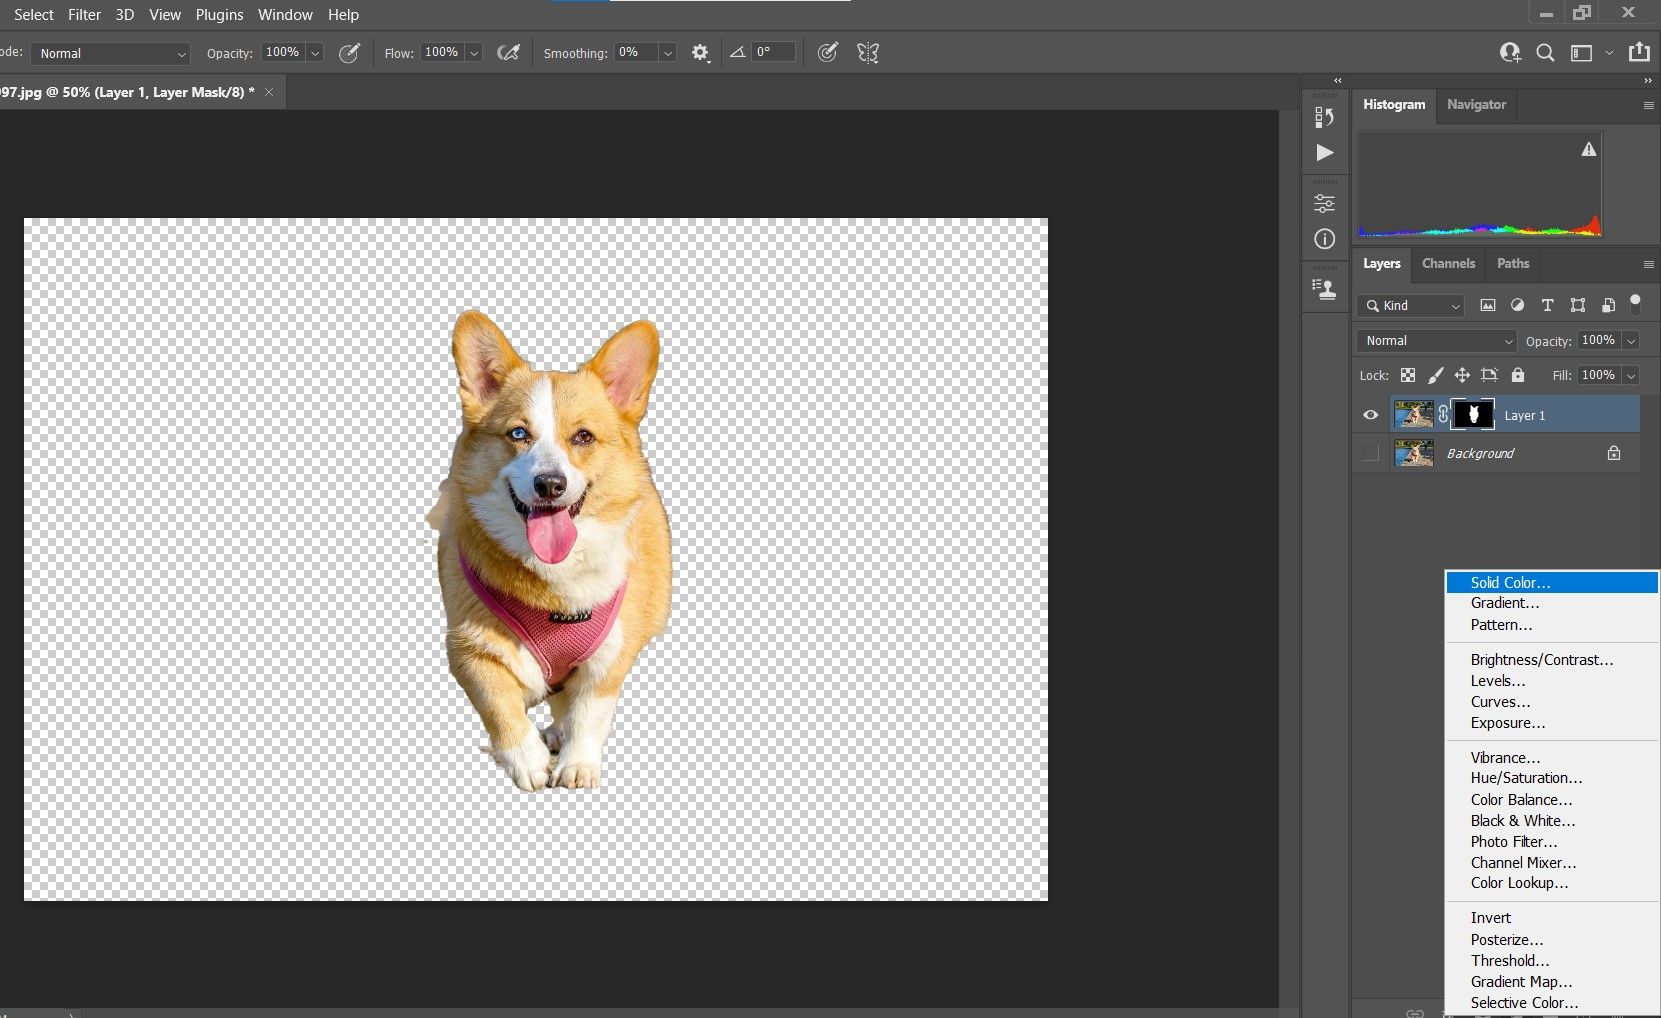1661x1018 pixels.
Task: Click the Share export icon
Action: click(x=1639, y=53)
